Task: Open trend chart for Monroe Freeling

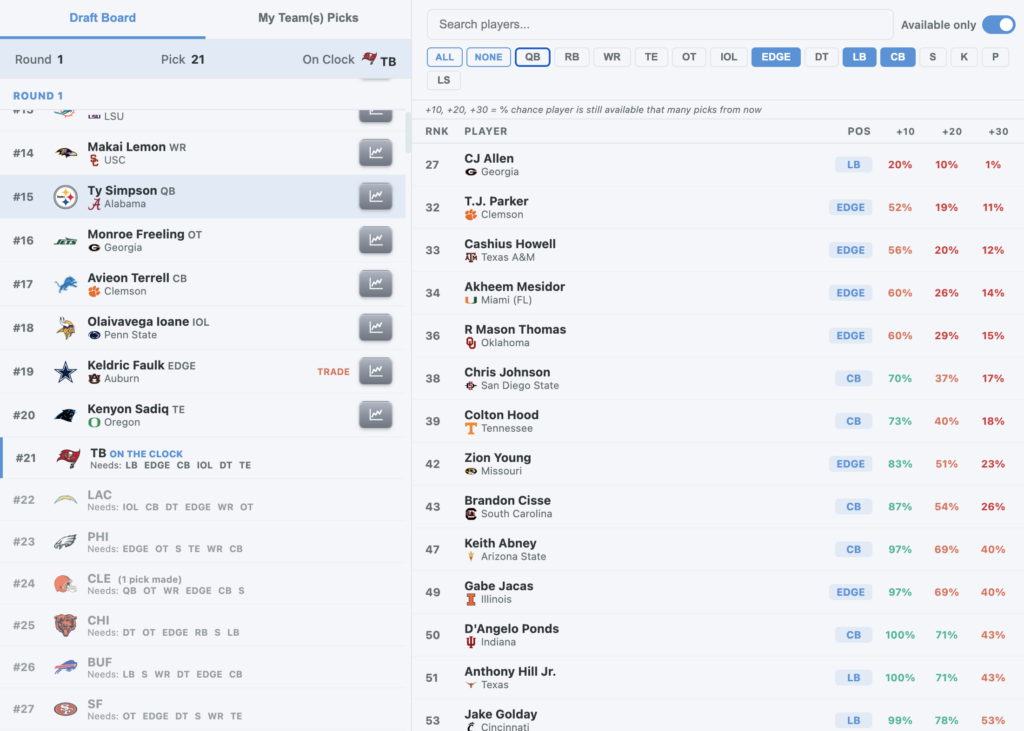Action: tap(375, 240)
